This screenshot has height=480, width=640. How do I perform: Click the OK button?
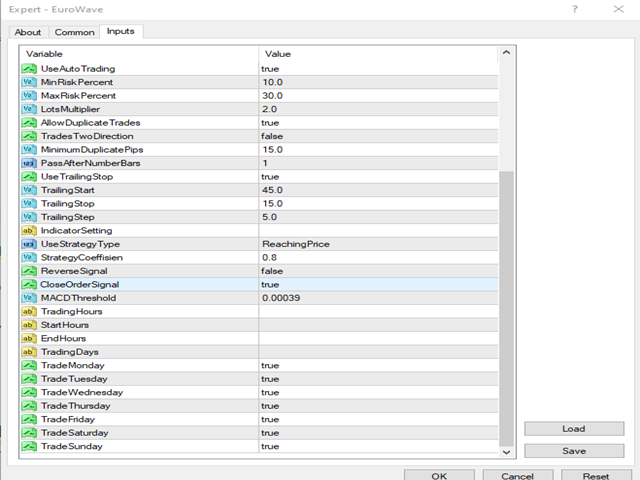pos(439,475)
